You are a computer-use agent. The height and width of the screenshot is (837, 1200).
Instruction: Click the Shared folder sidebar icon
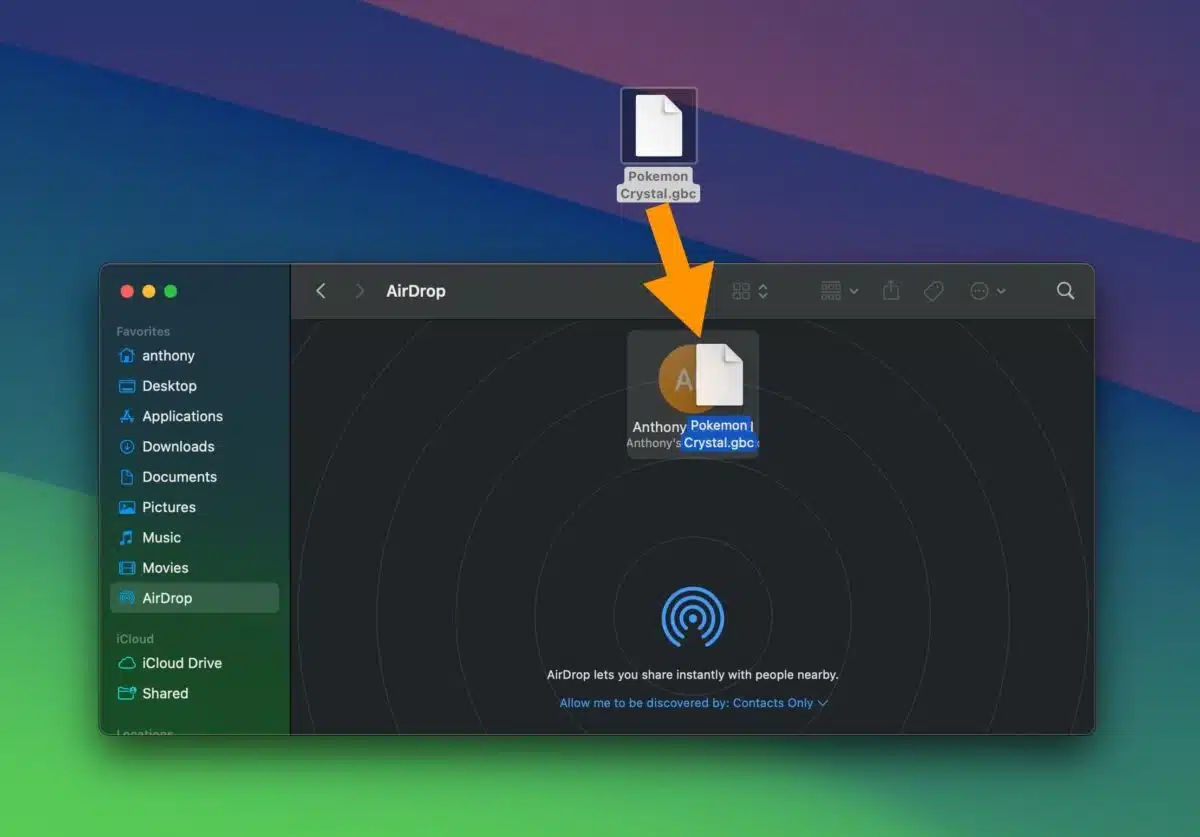pyautogui.click(x=126, y=693)
